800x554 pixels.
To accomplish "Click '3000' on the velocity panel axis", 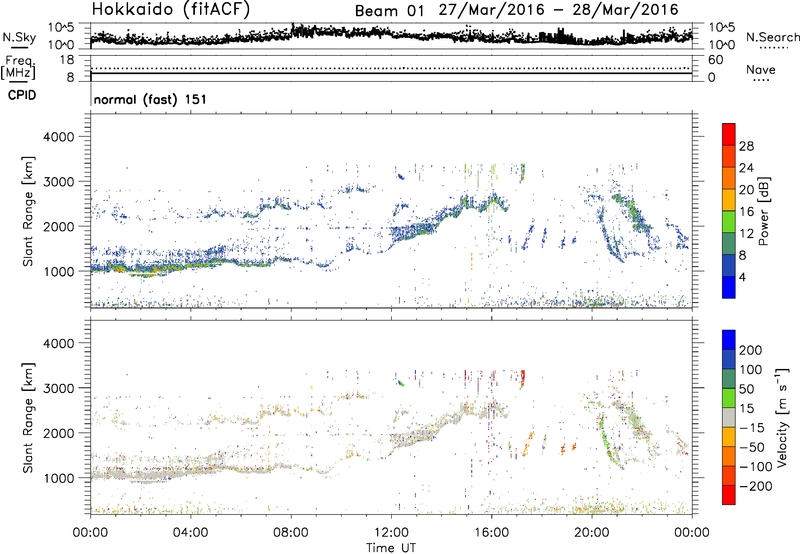I will pyautogui.click(x=58, y=388).
